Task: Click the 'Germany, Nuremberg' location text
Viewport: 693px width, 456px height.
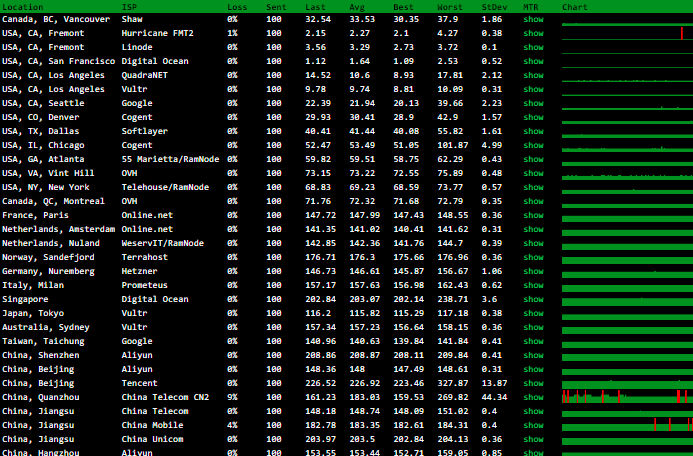Action: coord(48,271)
